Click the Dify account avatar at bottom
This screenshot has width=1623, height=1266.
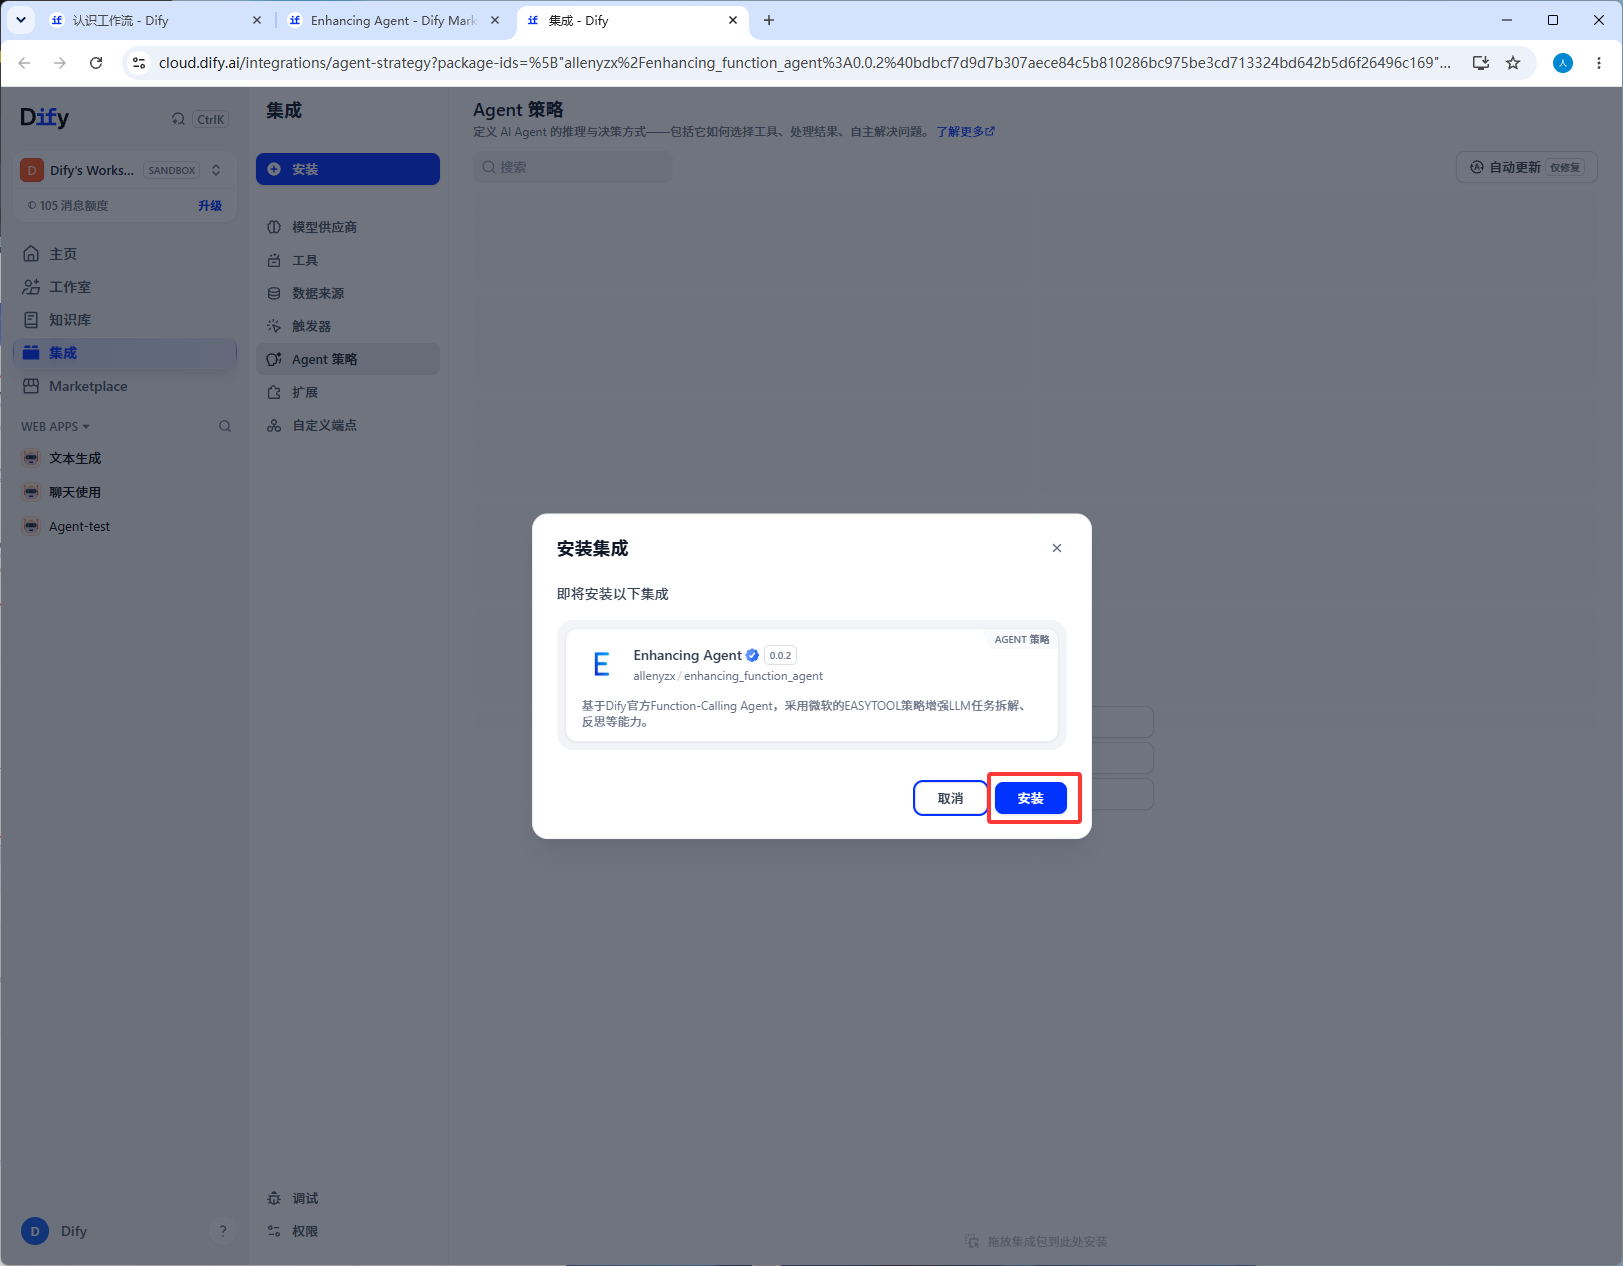[x=35, y=1231]
